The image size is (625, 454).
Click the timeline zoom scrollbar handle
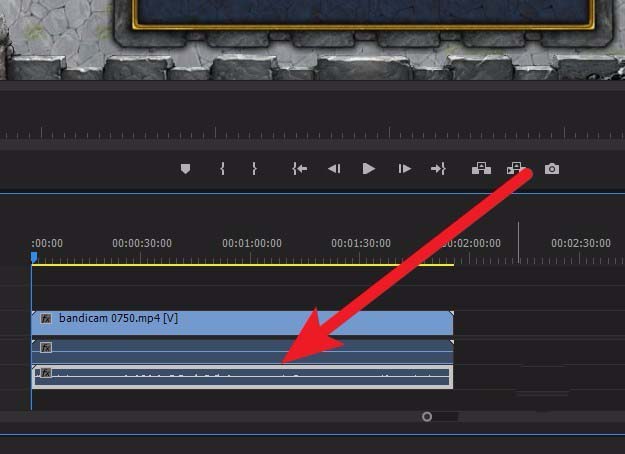[x=427, y=416]
